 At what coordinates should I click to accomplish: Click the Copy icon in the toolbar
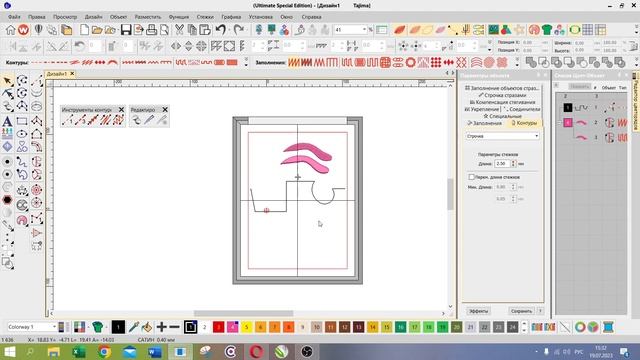pos(192,30)
